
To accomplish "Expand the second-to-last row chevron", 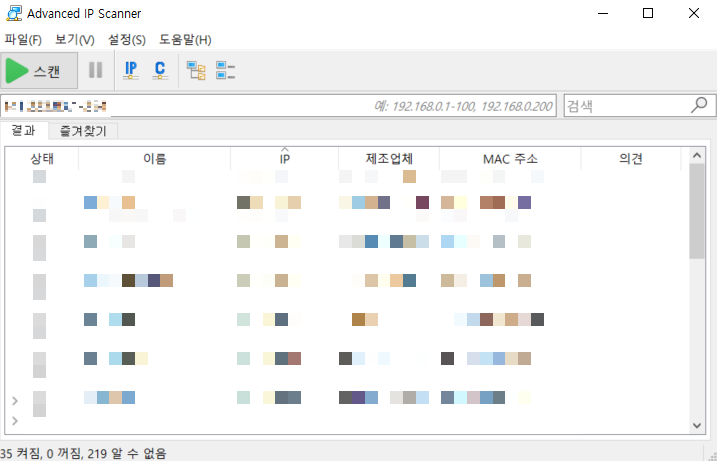I will click(15, 401).
